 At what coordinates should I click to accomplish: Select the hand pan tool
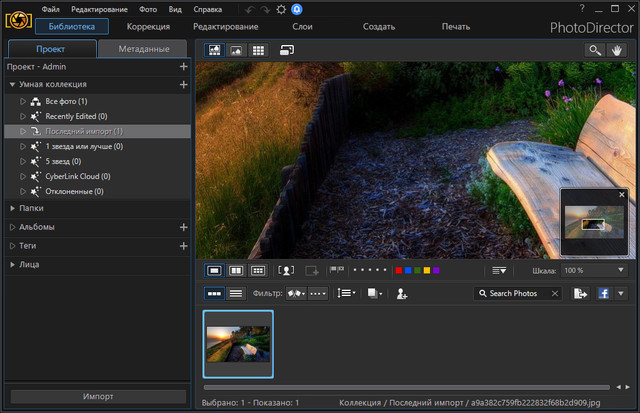617,49
